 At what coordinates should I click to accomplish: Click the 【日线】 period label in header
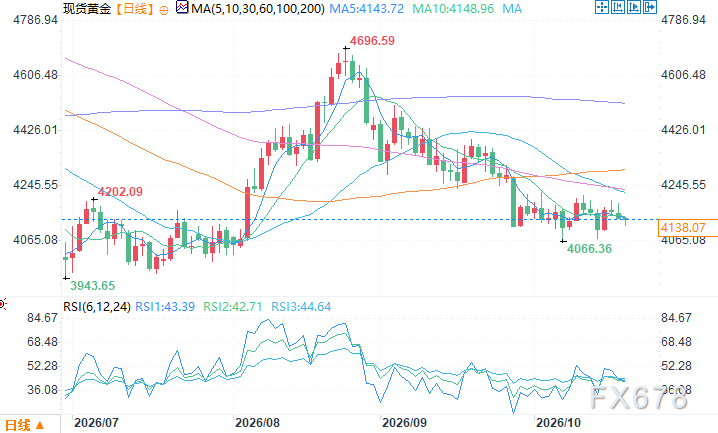135,8
